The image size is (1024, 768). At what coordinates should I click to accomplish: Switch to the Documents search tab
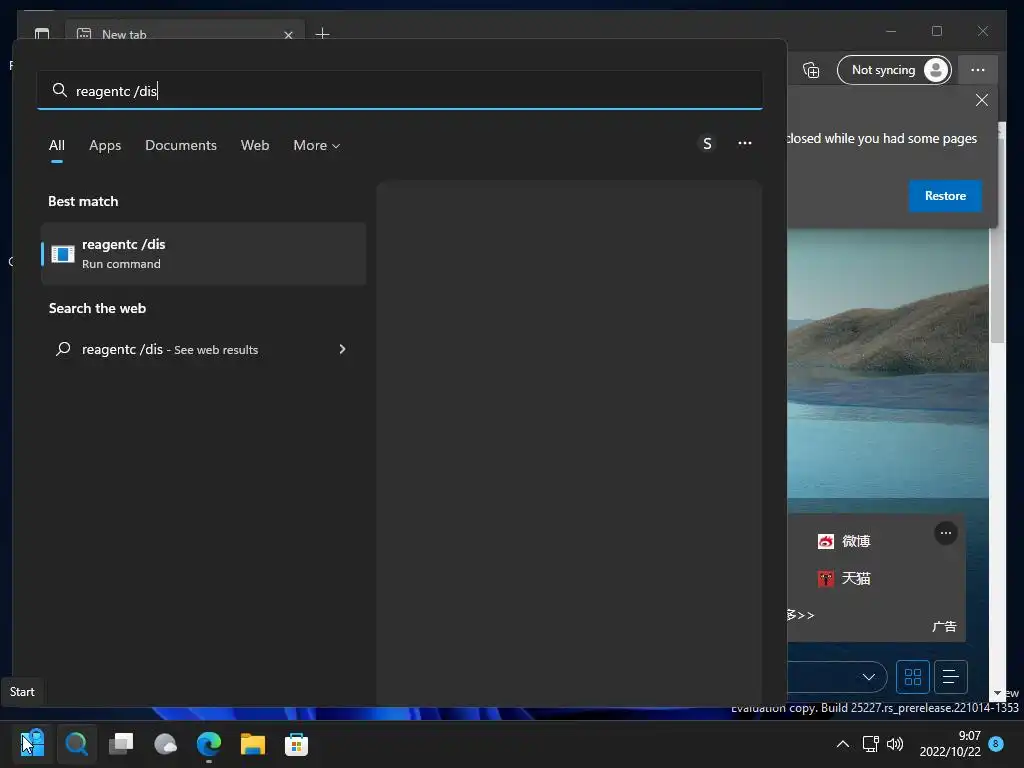181,145
